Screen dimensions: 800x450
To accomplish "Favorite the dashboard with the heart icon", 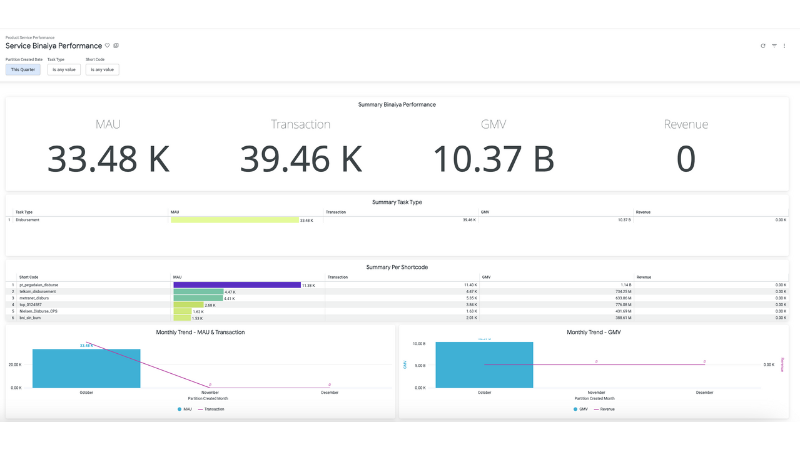I will (x=107, y=45).
